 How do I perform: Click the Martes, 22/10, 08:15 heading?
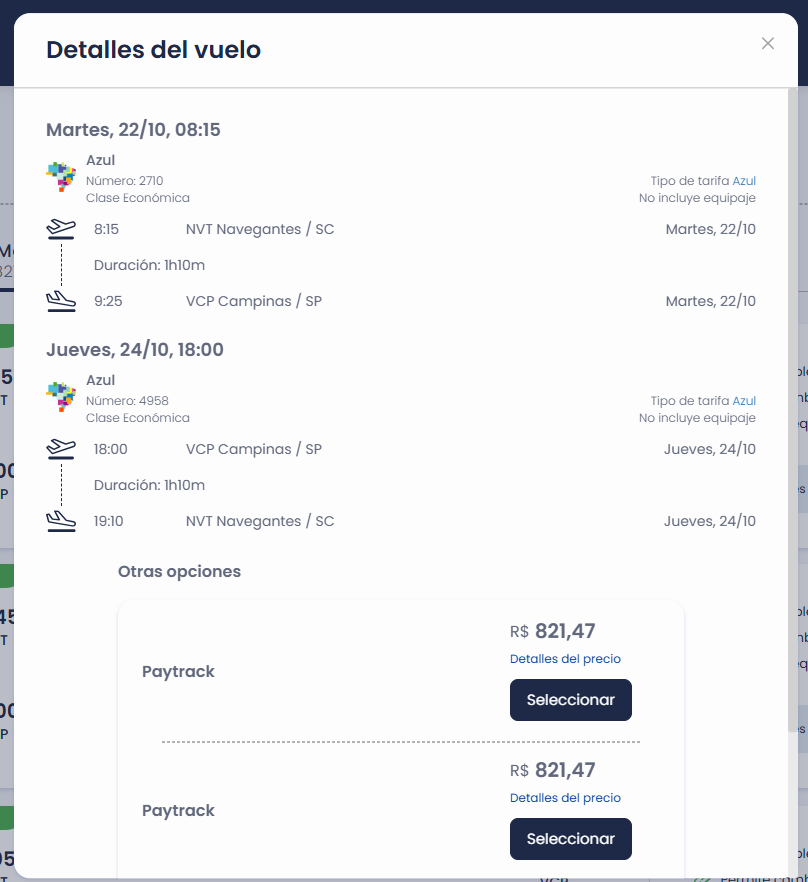(133, 130)
